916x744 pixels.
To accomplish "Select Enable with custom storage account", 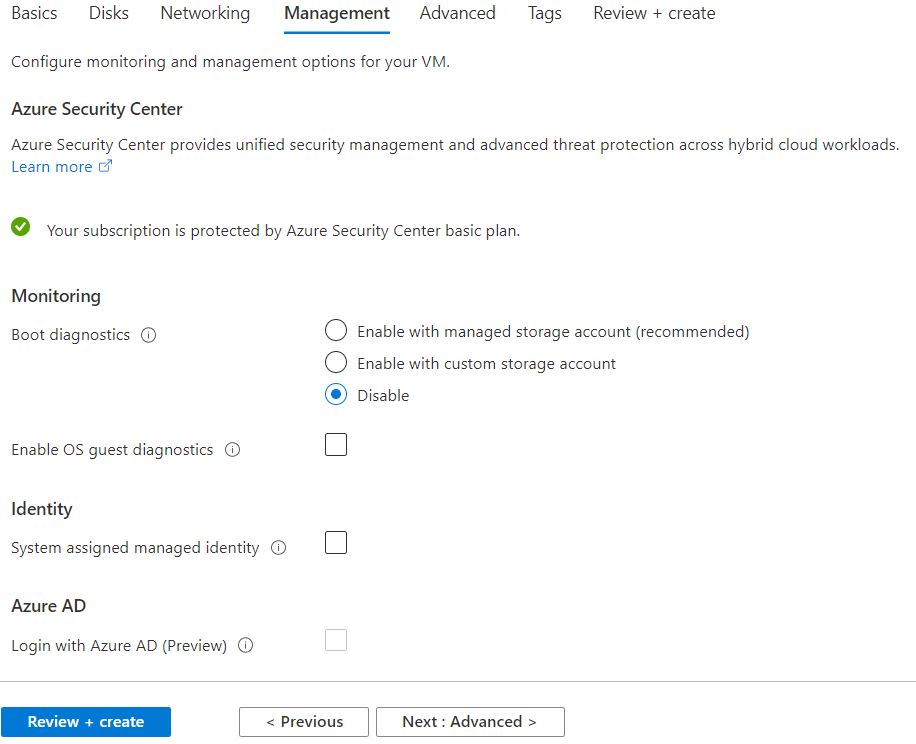I will click(336, 363).
